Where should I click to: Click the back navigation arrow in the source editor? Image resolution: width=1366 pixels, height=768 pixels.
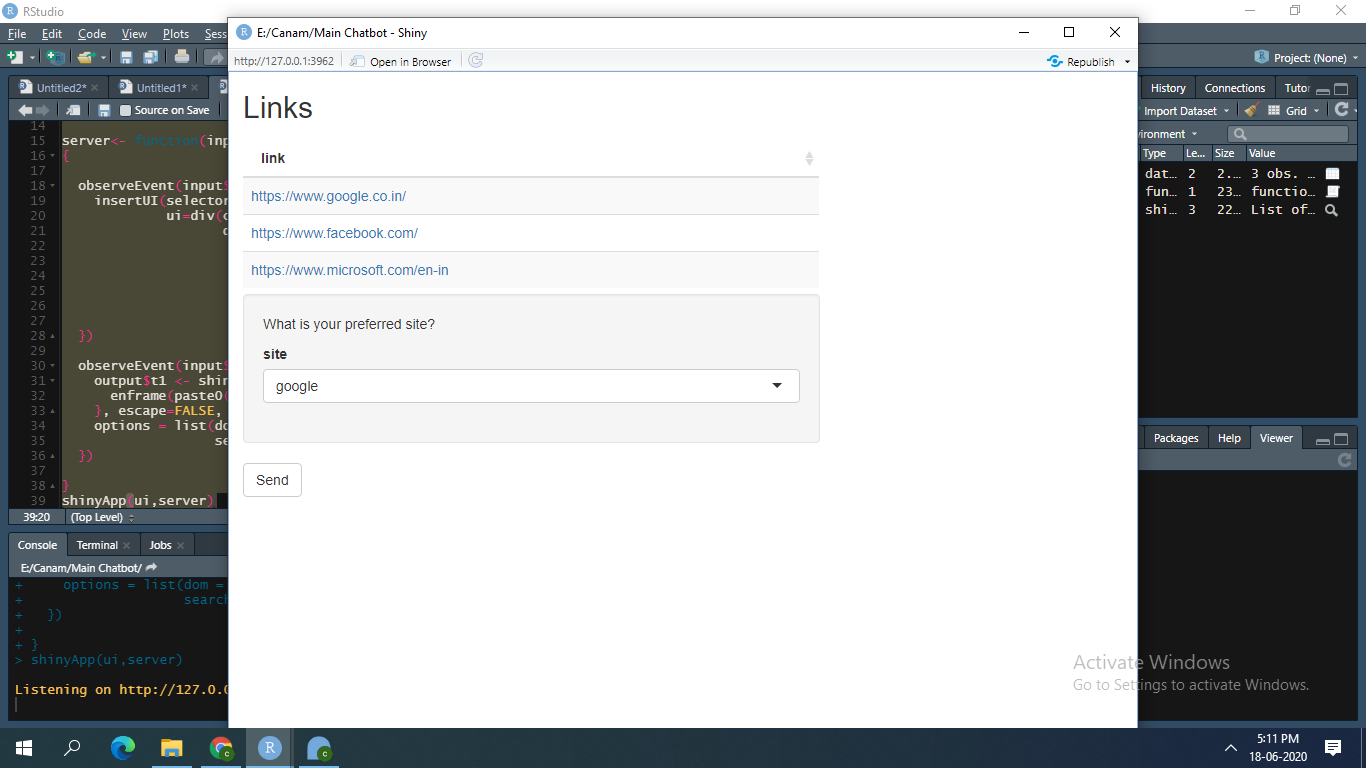(25, 110)
